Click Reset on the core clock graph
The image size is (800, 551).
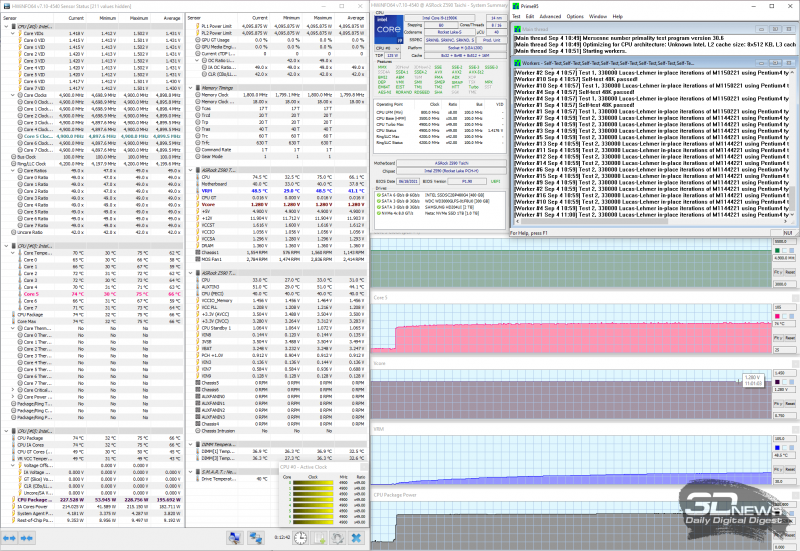[790, 272]
